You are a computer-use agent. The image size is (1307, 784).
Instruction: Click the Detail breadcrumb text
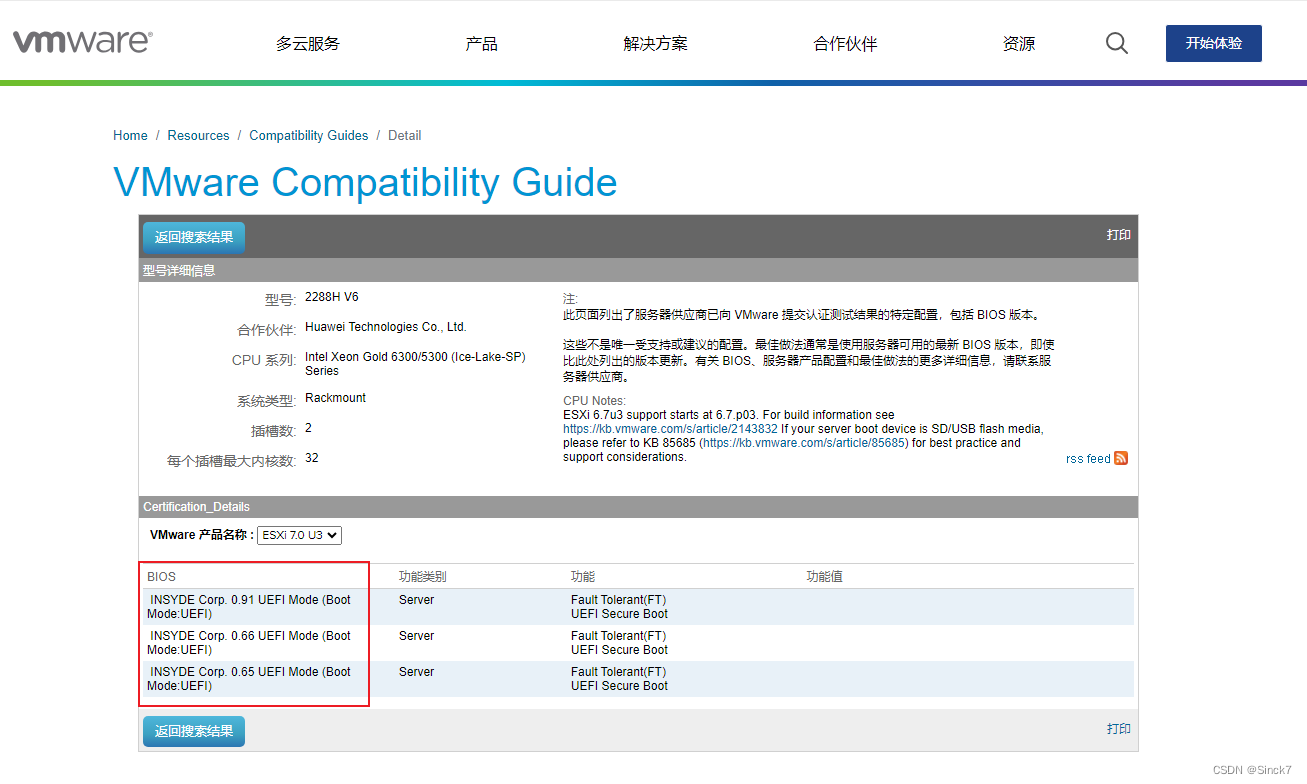click(x=405, y=135)
